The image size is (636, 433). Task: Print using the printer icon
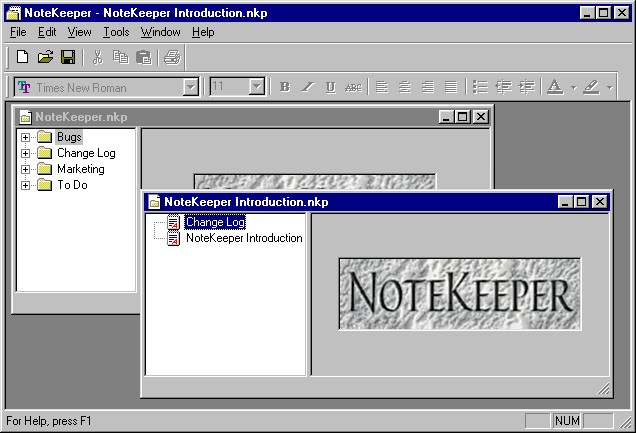point(172,57)
